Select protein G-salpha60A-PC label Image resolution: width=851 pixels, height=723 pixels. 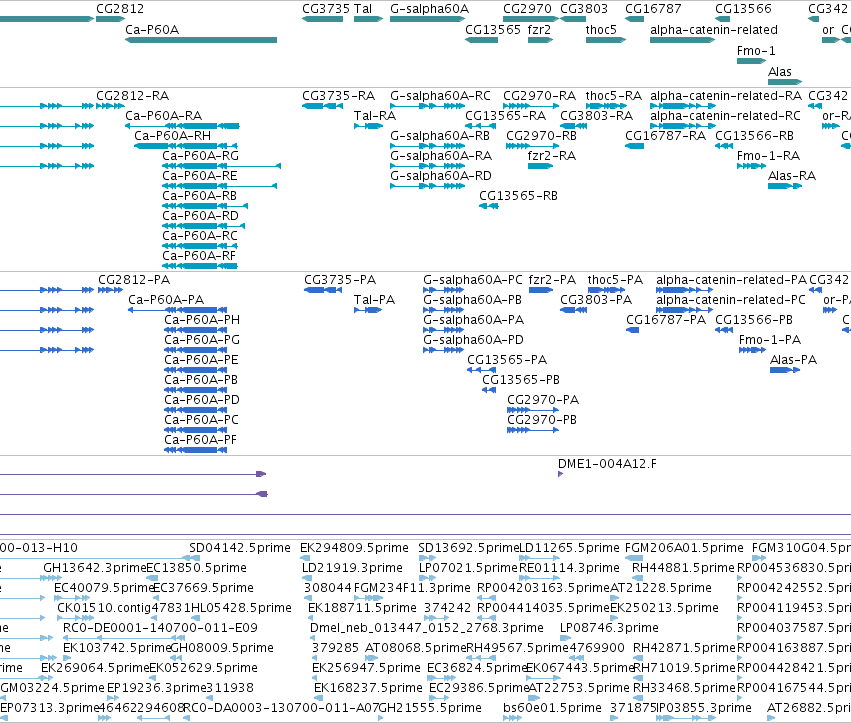(x=473, y=280)
